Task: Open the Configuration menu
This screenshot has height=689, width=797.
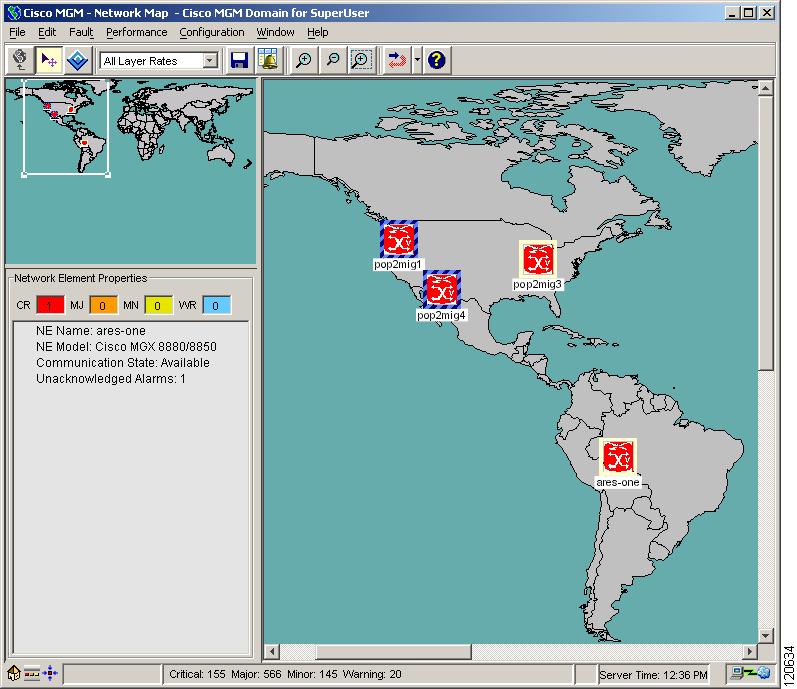Action: 211,32
